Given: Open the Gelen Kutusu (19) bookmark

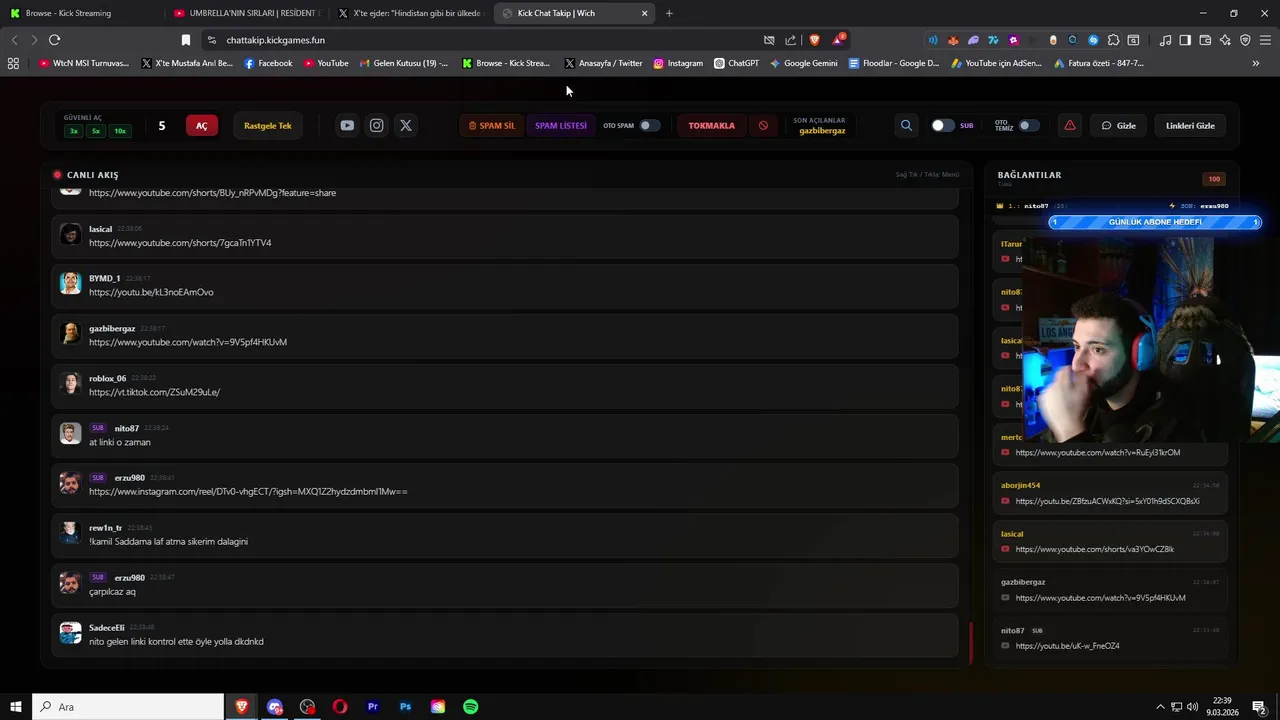Looking at the screenshot, I should (x=404, y=63).
